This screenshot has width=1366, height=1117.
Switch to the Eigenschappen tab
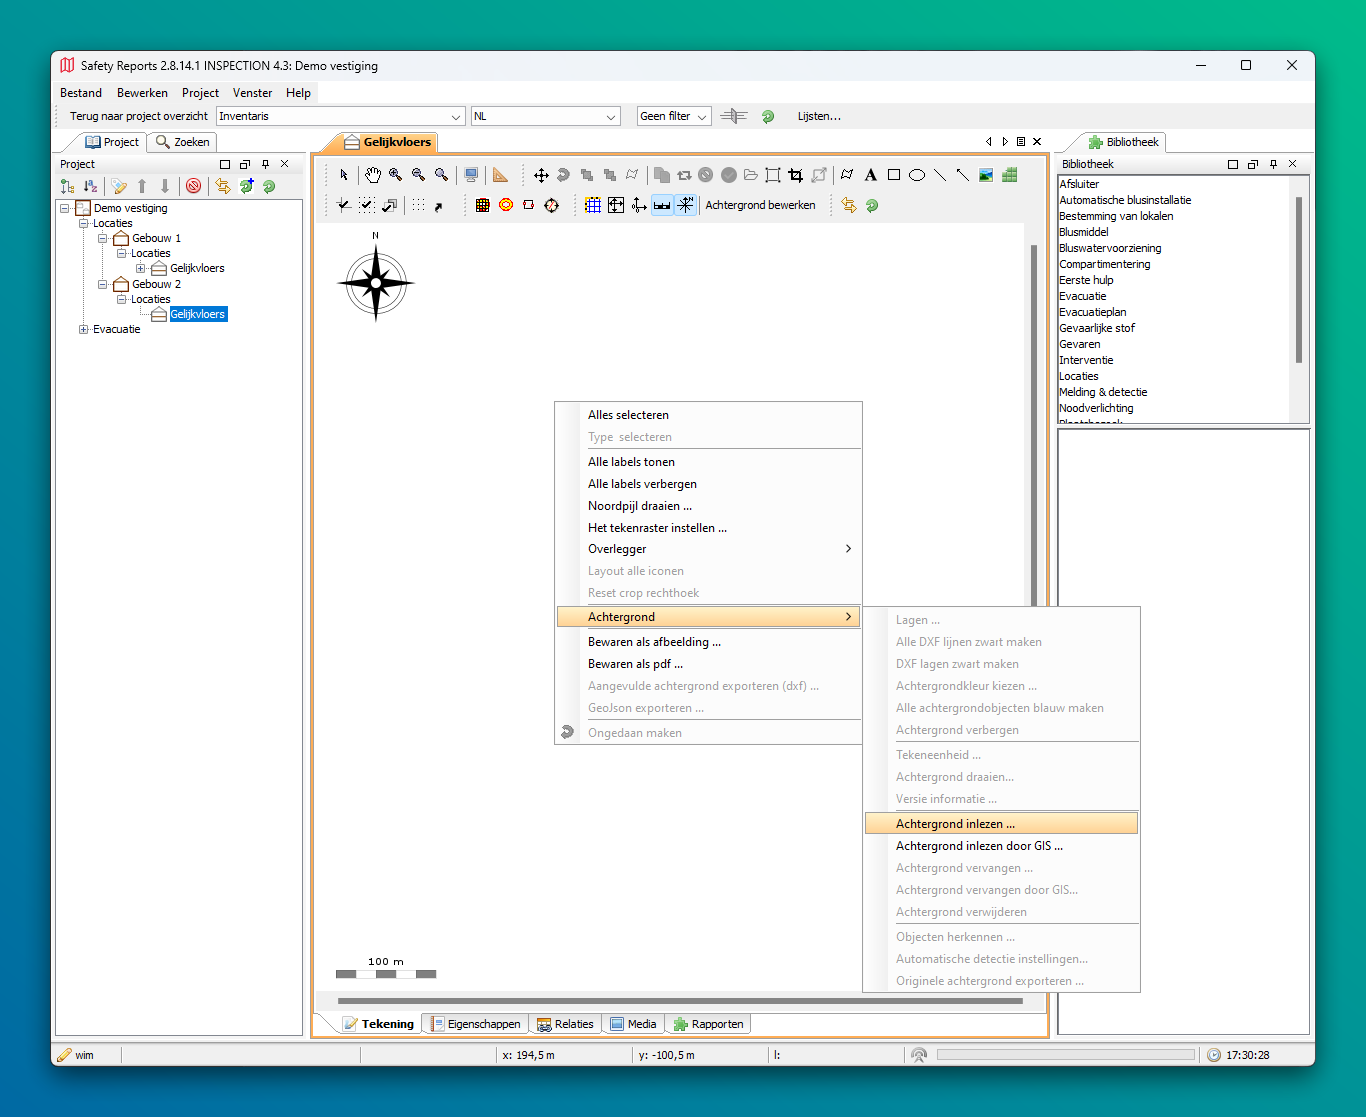476,1024
